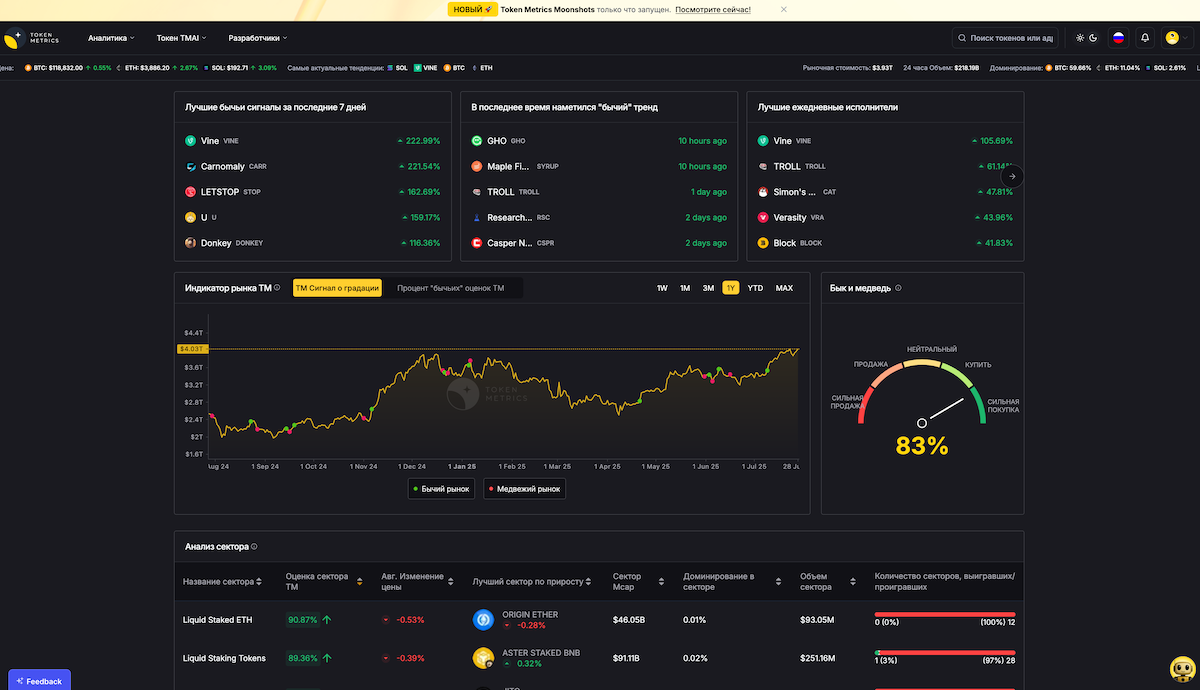Screen dimensions: 1200x690
Task: Open the Аналитика dropdown menu
Action: (x=111, y=38)
